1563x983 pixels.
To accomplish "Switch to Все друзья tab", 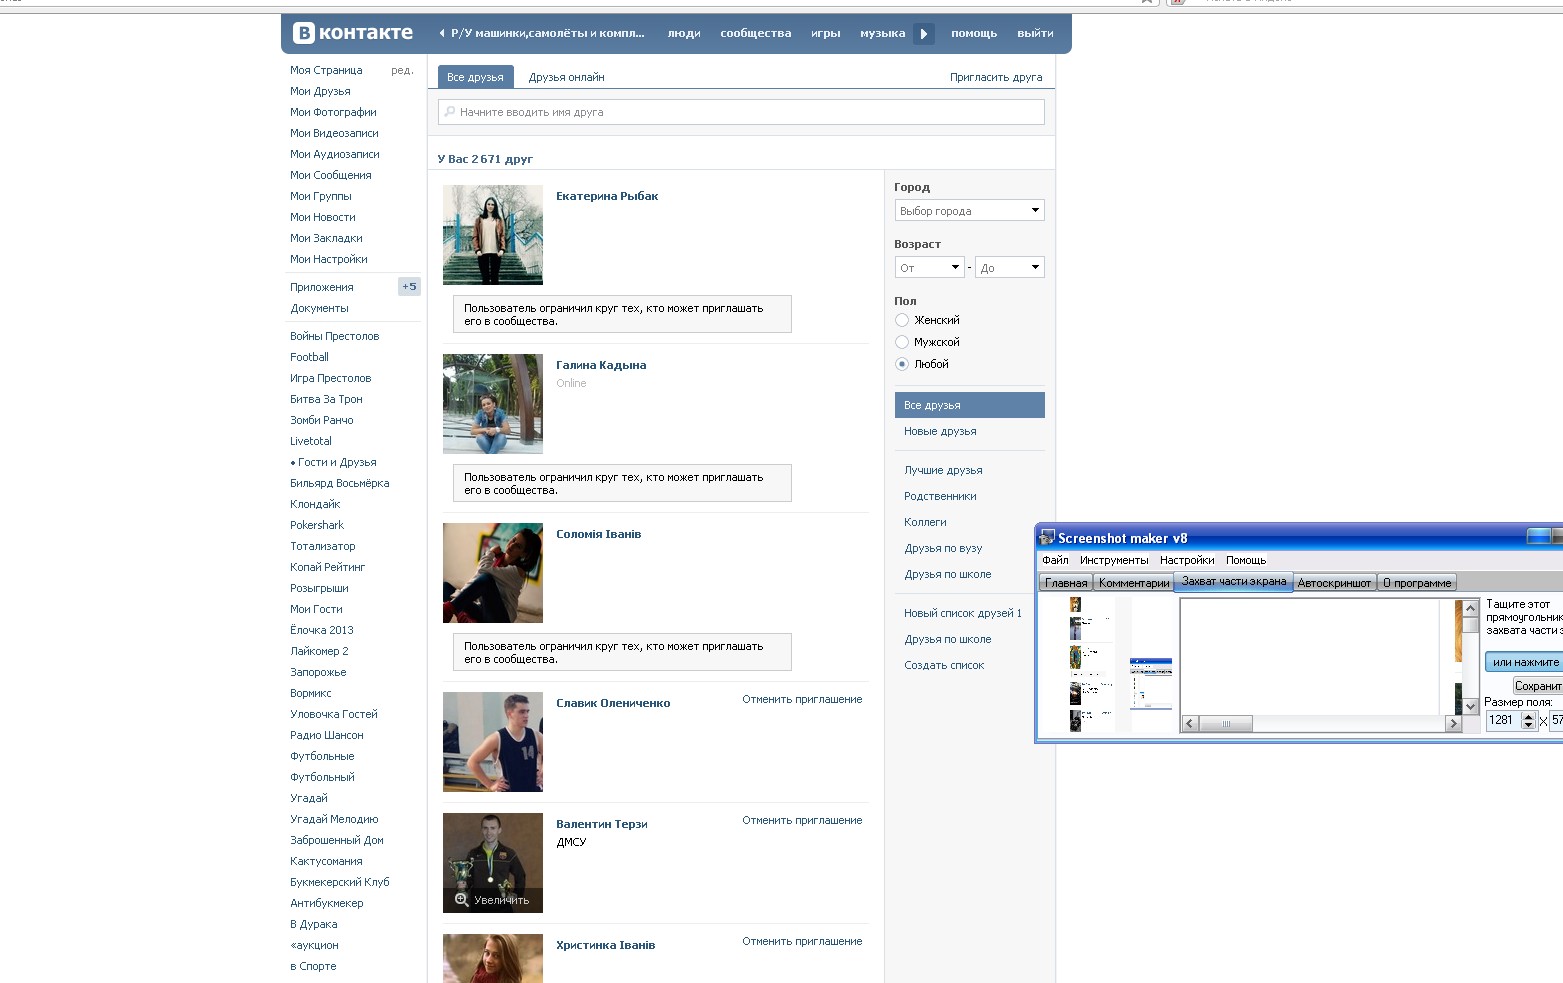I will tap(475, 77).
